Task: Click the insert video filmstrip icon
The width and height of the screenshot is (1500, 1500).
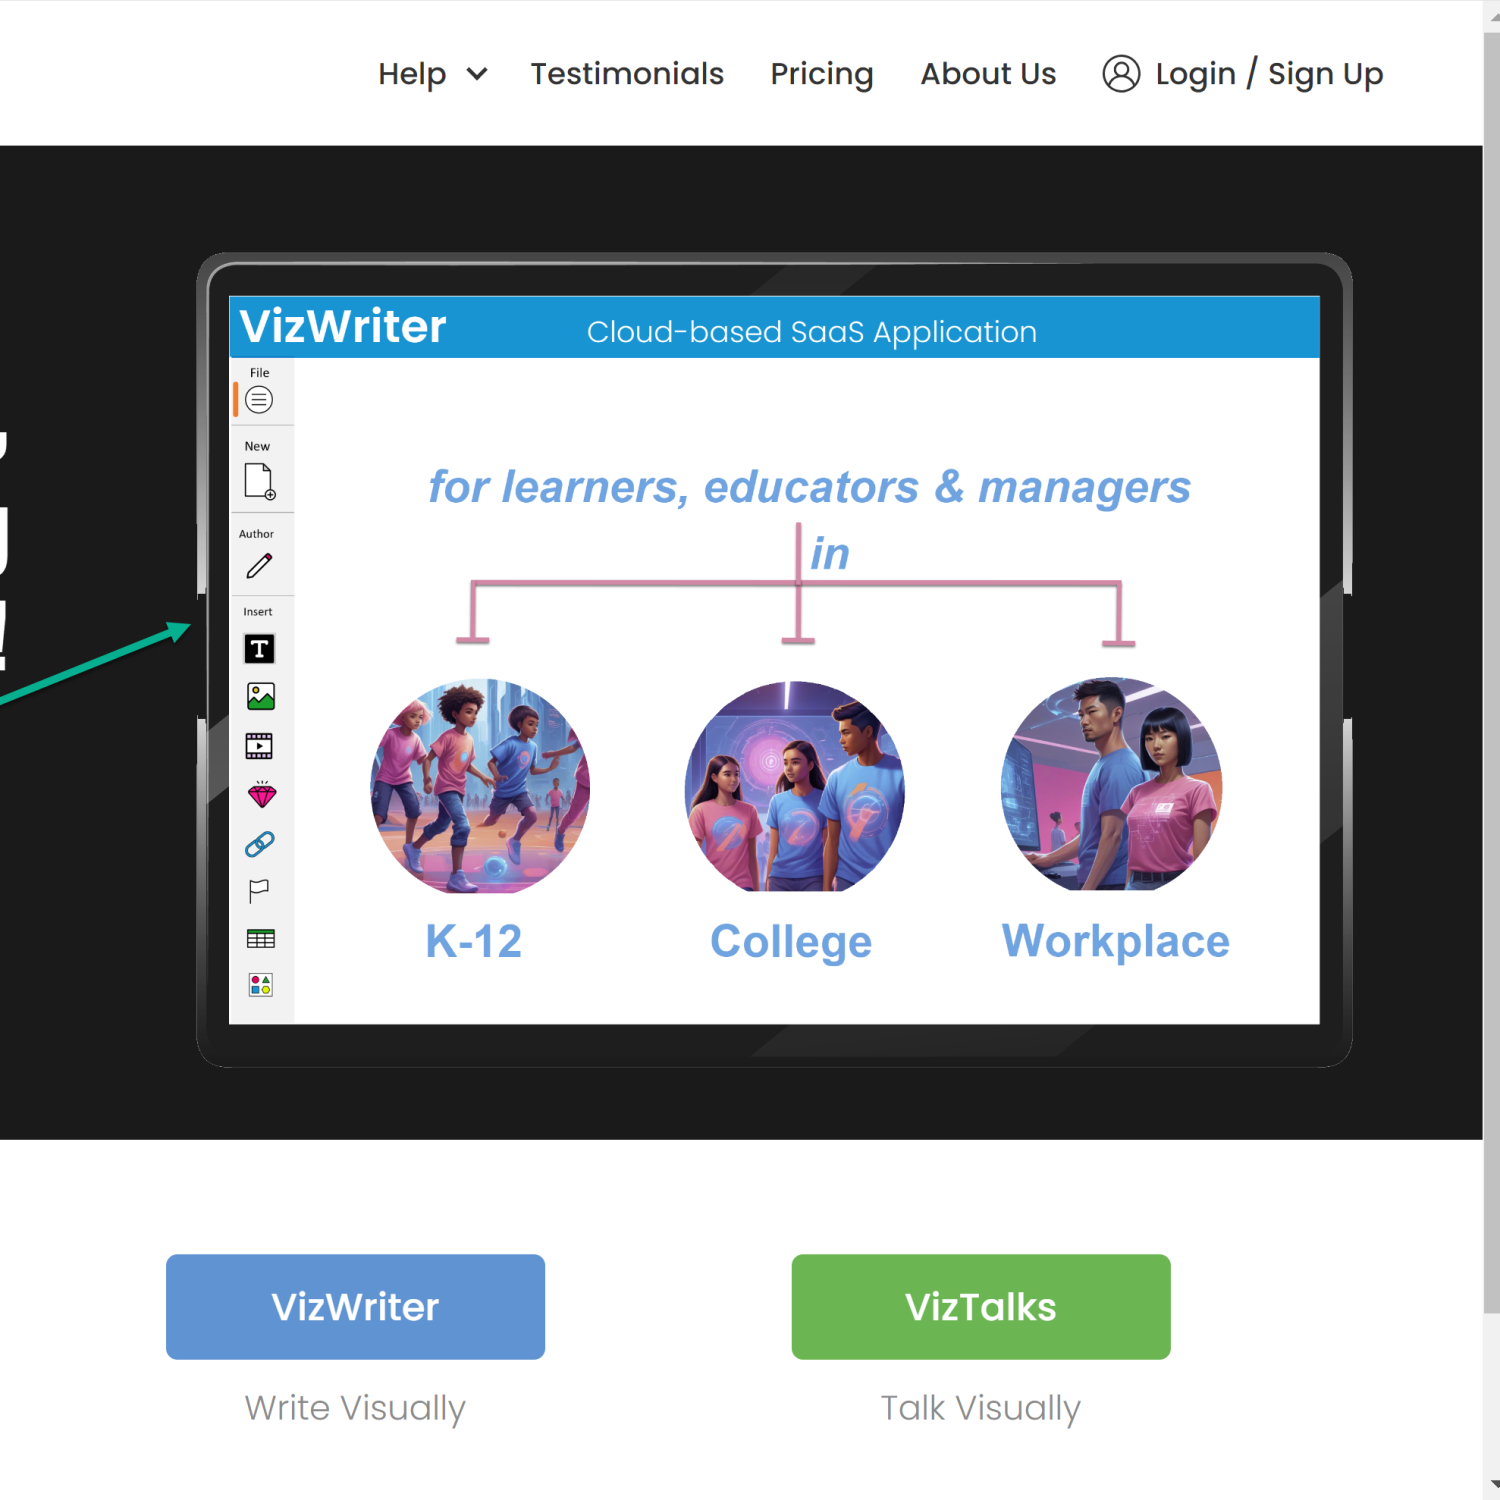Action: pos(260,746)
